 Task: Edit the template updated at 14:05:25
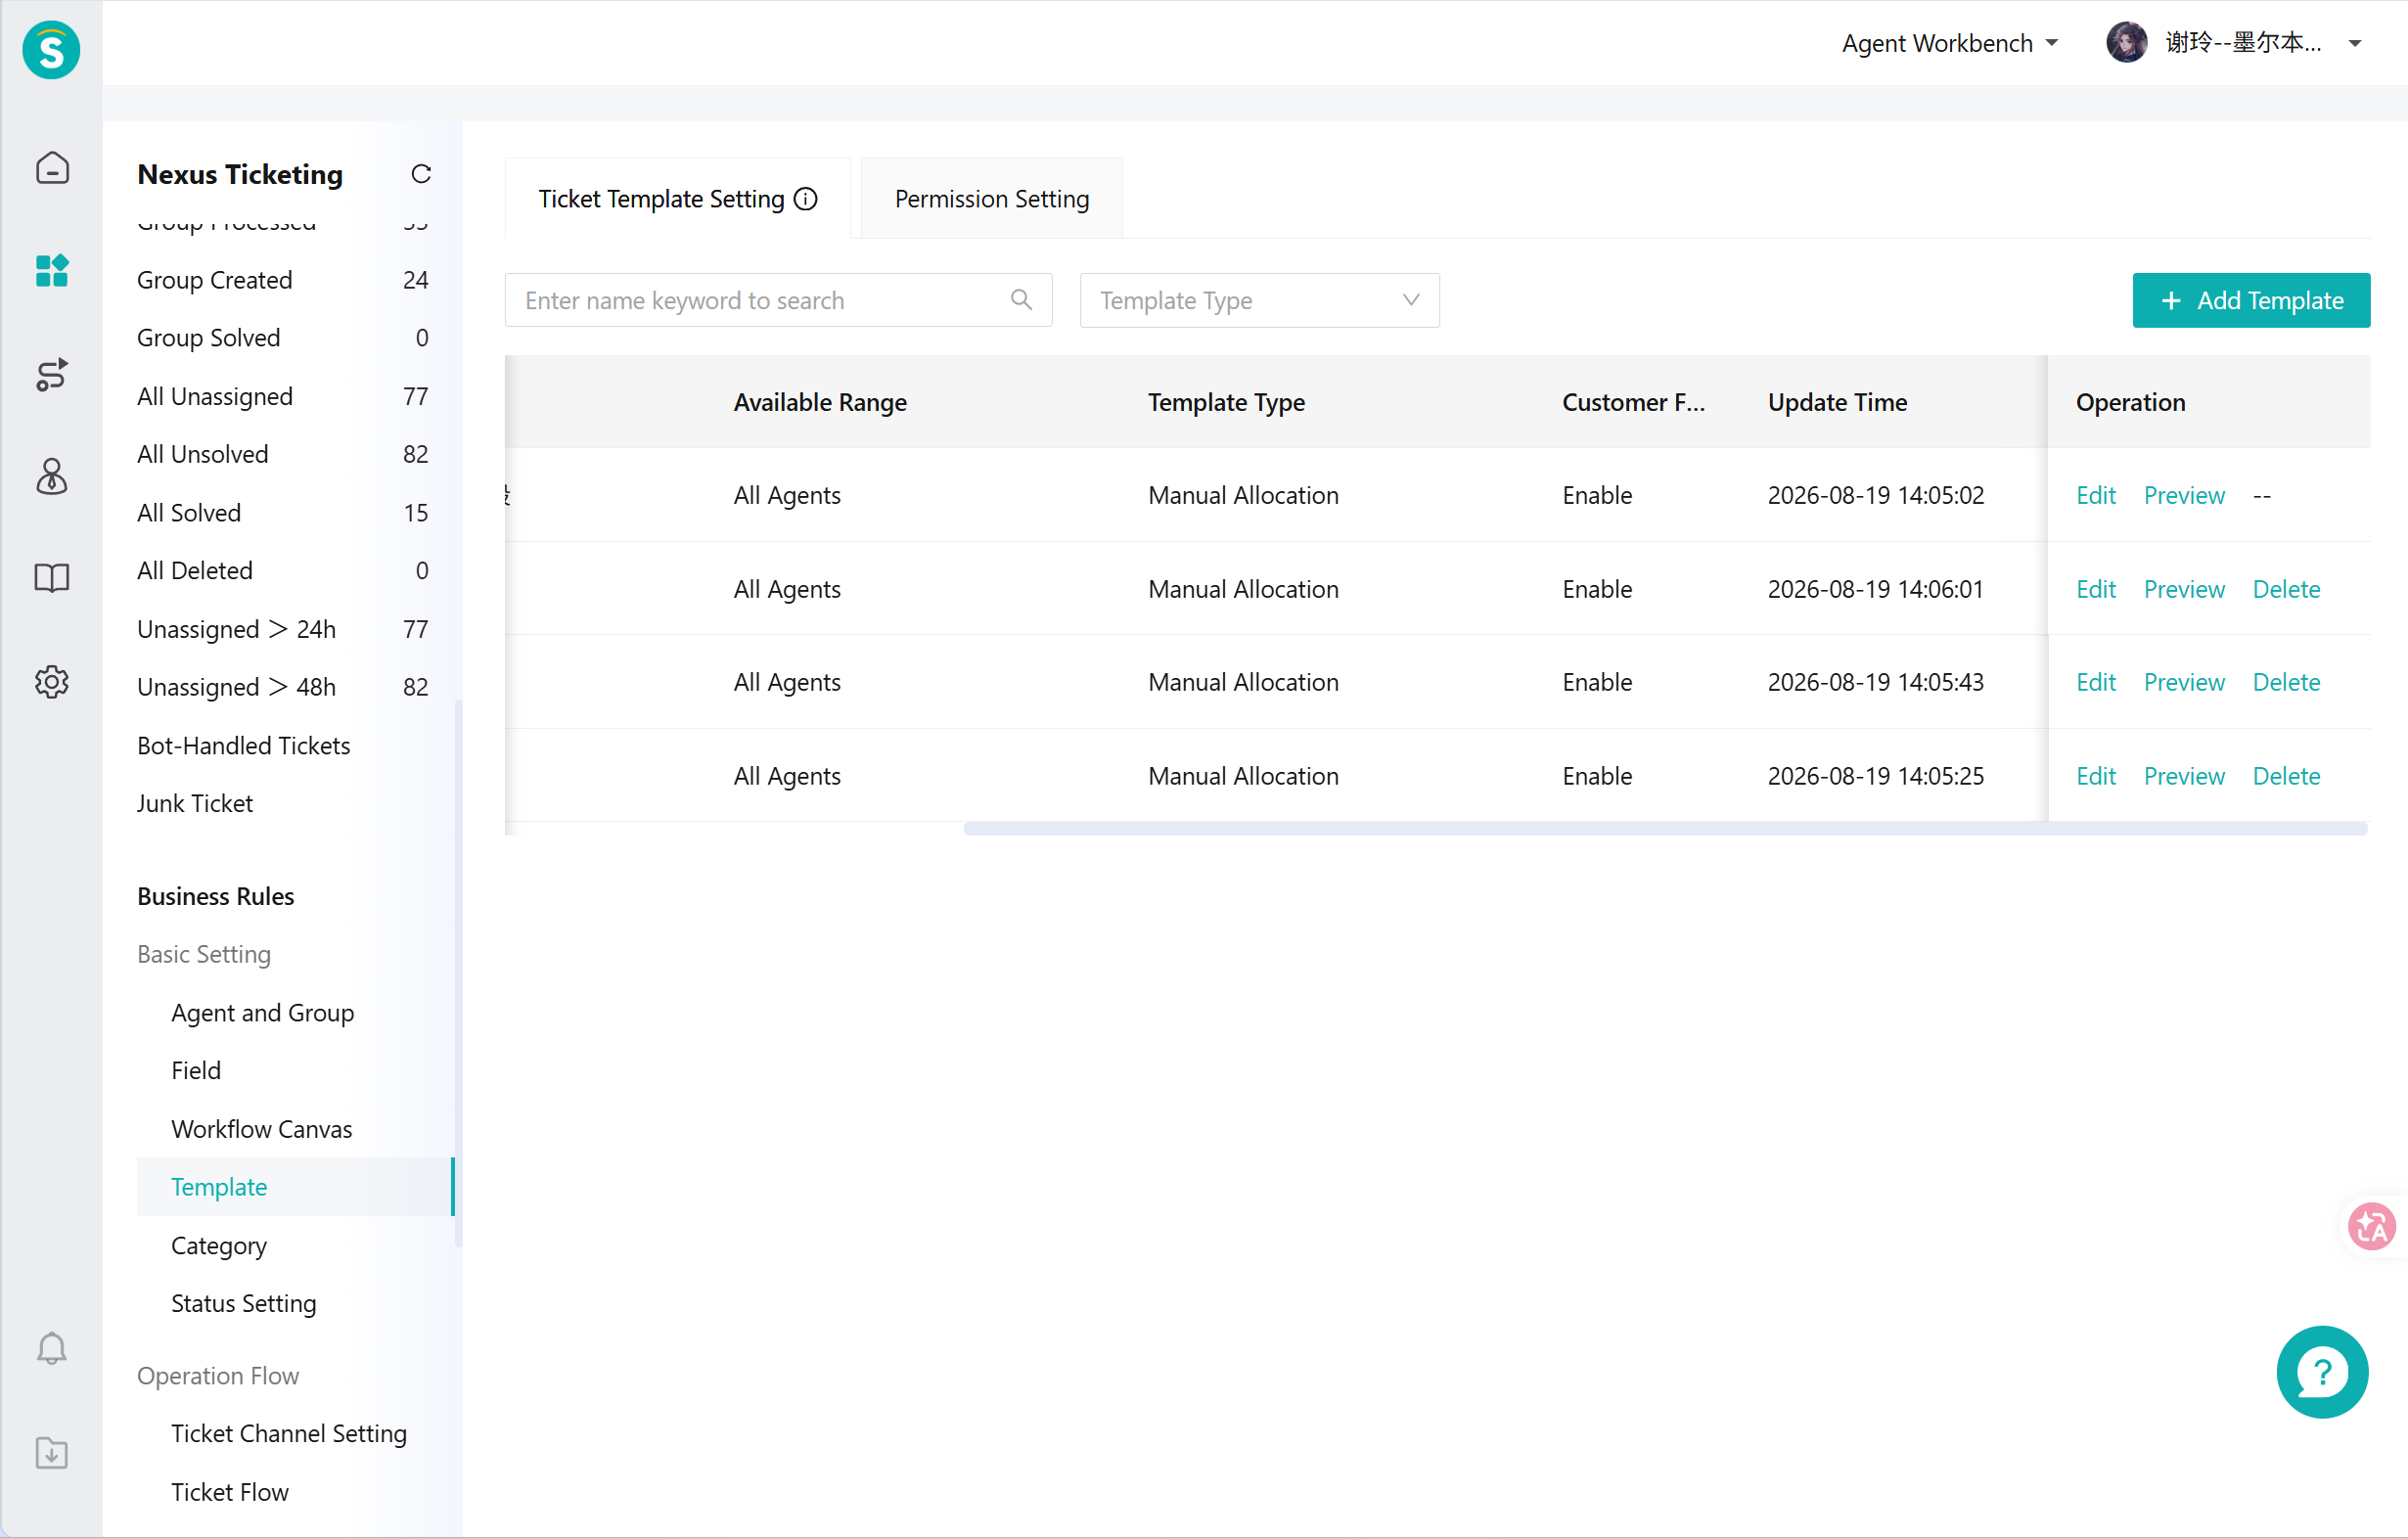[2096, 776]
